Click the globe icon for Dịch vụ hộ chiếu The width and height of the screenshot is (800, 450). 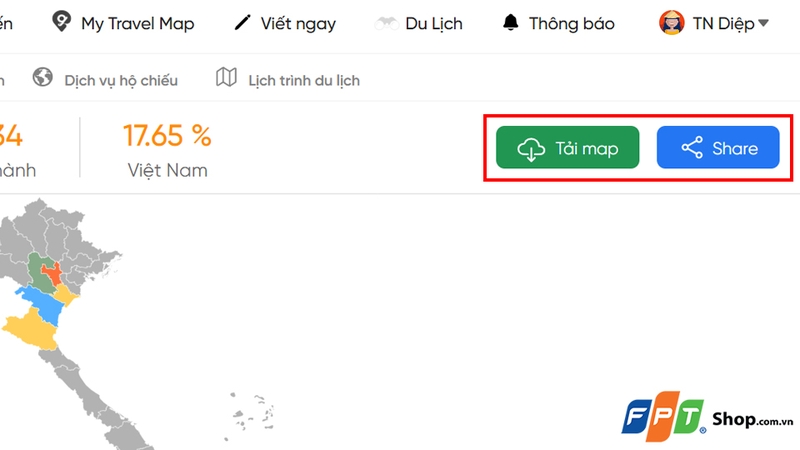point(42,78)
